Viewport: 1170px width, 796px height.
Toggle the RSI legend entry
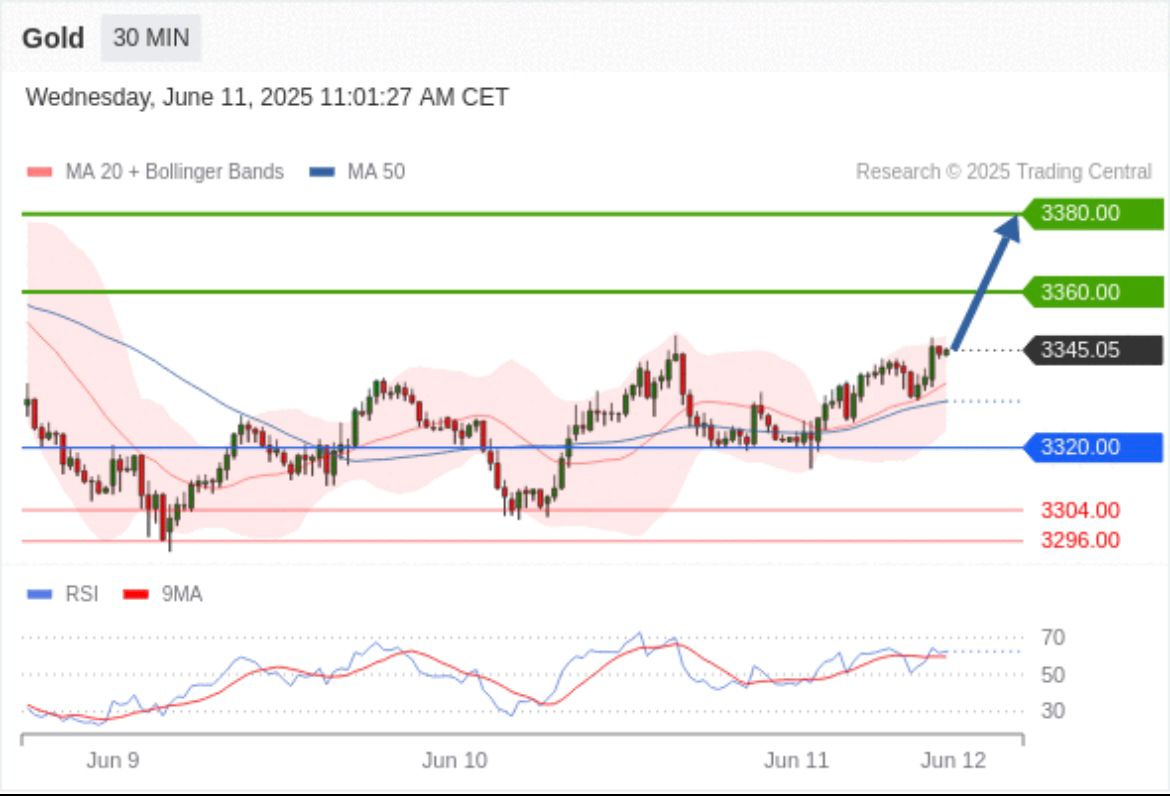point(82,594)
